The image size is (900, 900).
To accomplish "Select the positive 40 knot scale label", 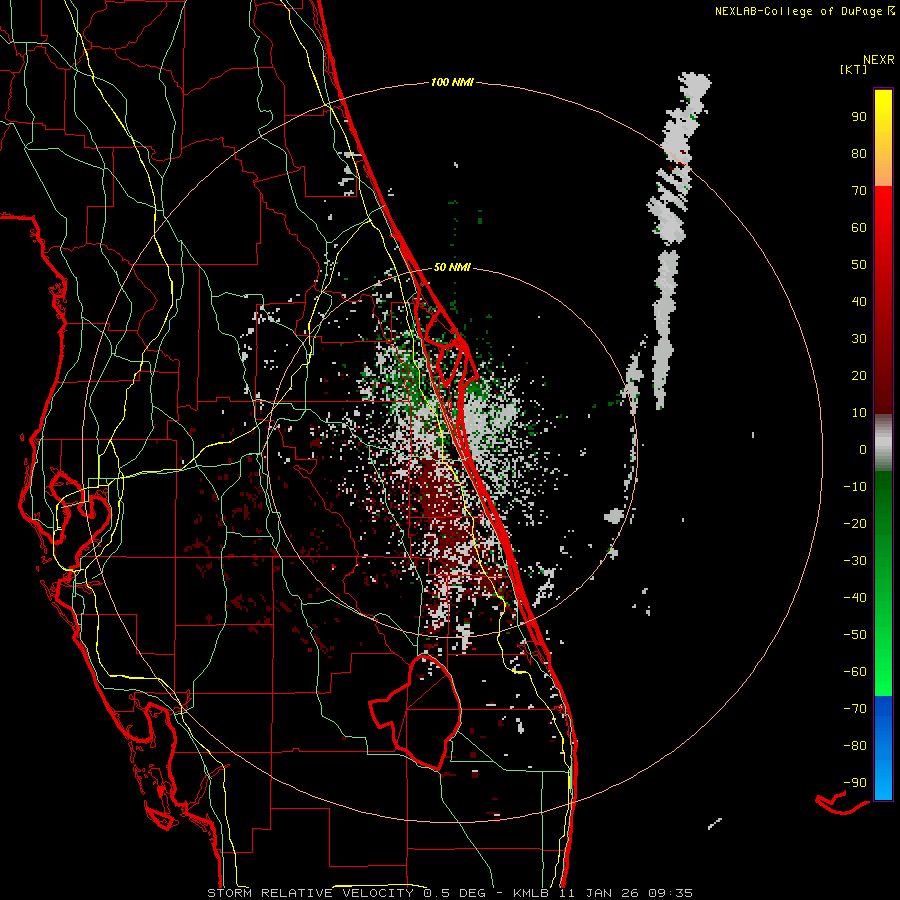I will [859, 302].
